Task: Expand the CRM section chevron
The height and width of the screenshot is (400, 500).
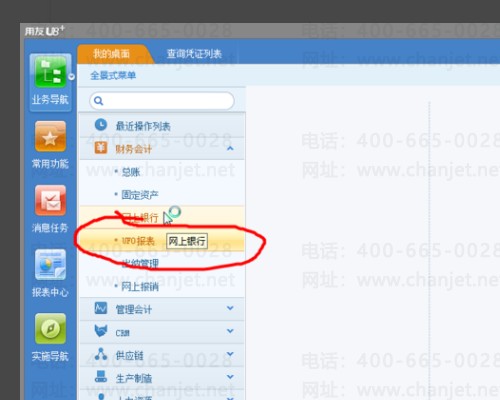Action: pyautogui.click(x=230, y=331)
